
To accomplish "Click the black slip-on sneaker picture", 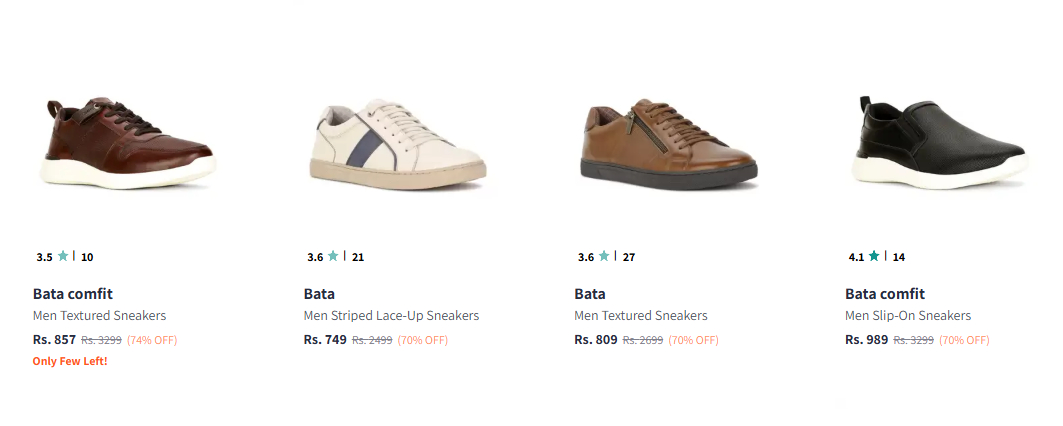I will [942, 142].
